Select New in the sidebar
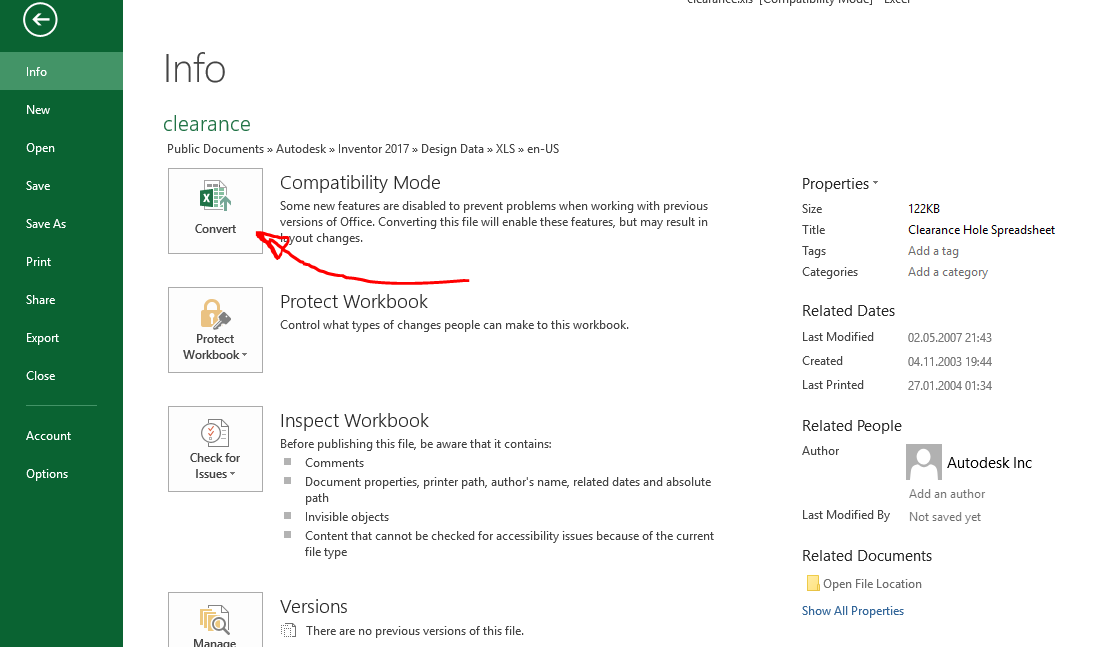 point(37,109)
